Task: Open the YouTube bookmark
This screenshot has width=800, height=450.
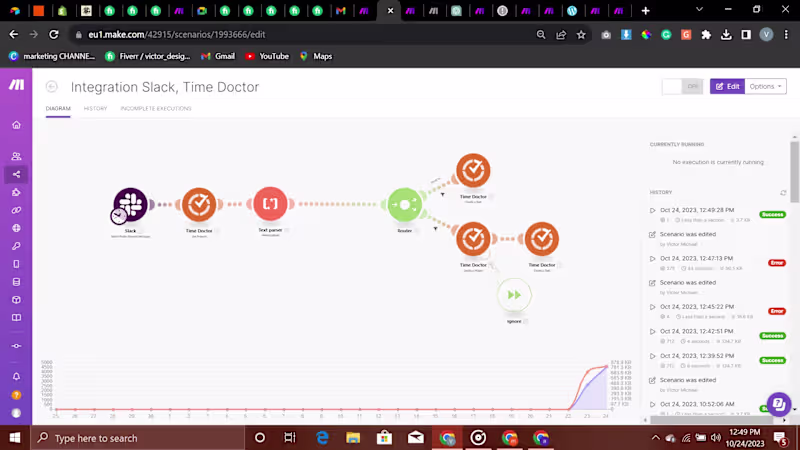Action: point(267,56)
